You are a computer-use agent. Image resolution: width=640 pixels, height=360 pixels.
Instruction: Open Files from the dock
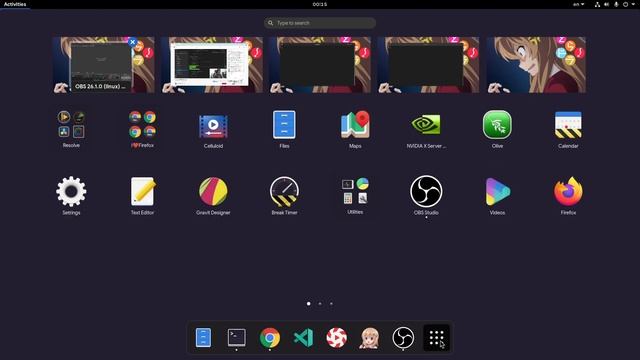click(x=203, y=338)
